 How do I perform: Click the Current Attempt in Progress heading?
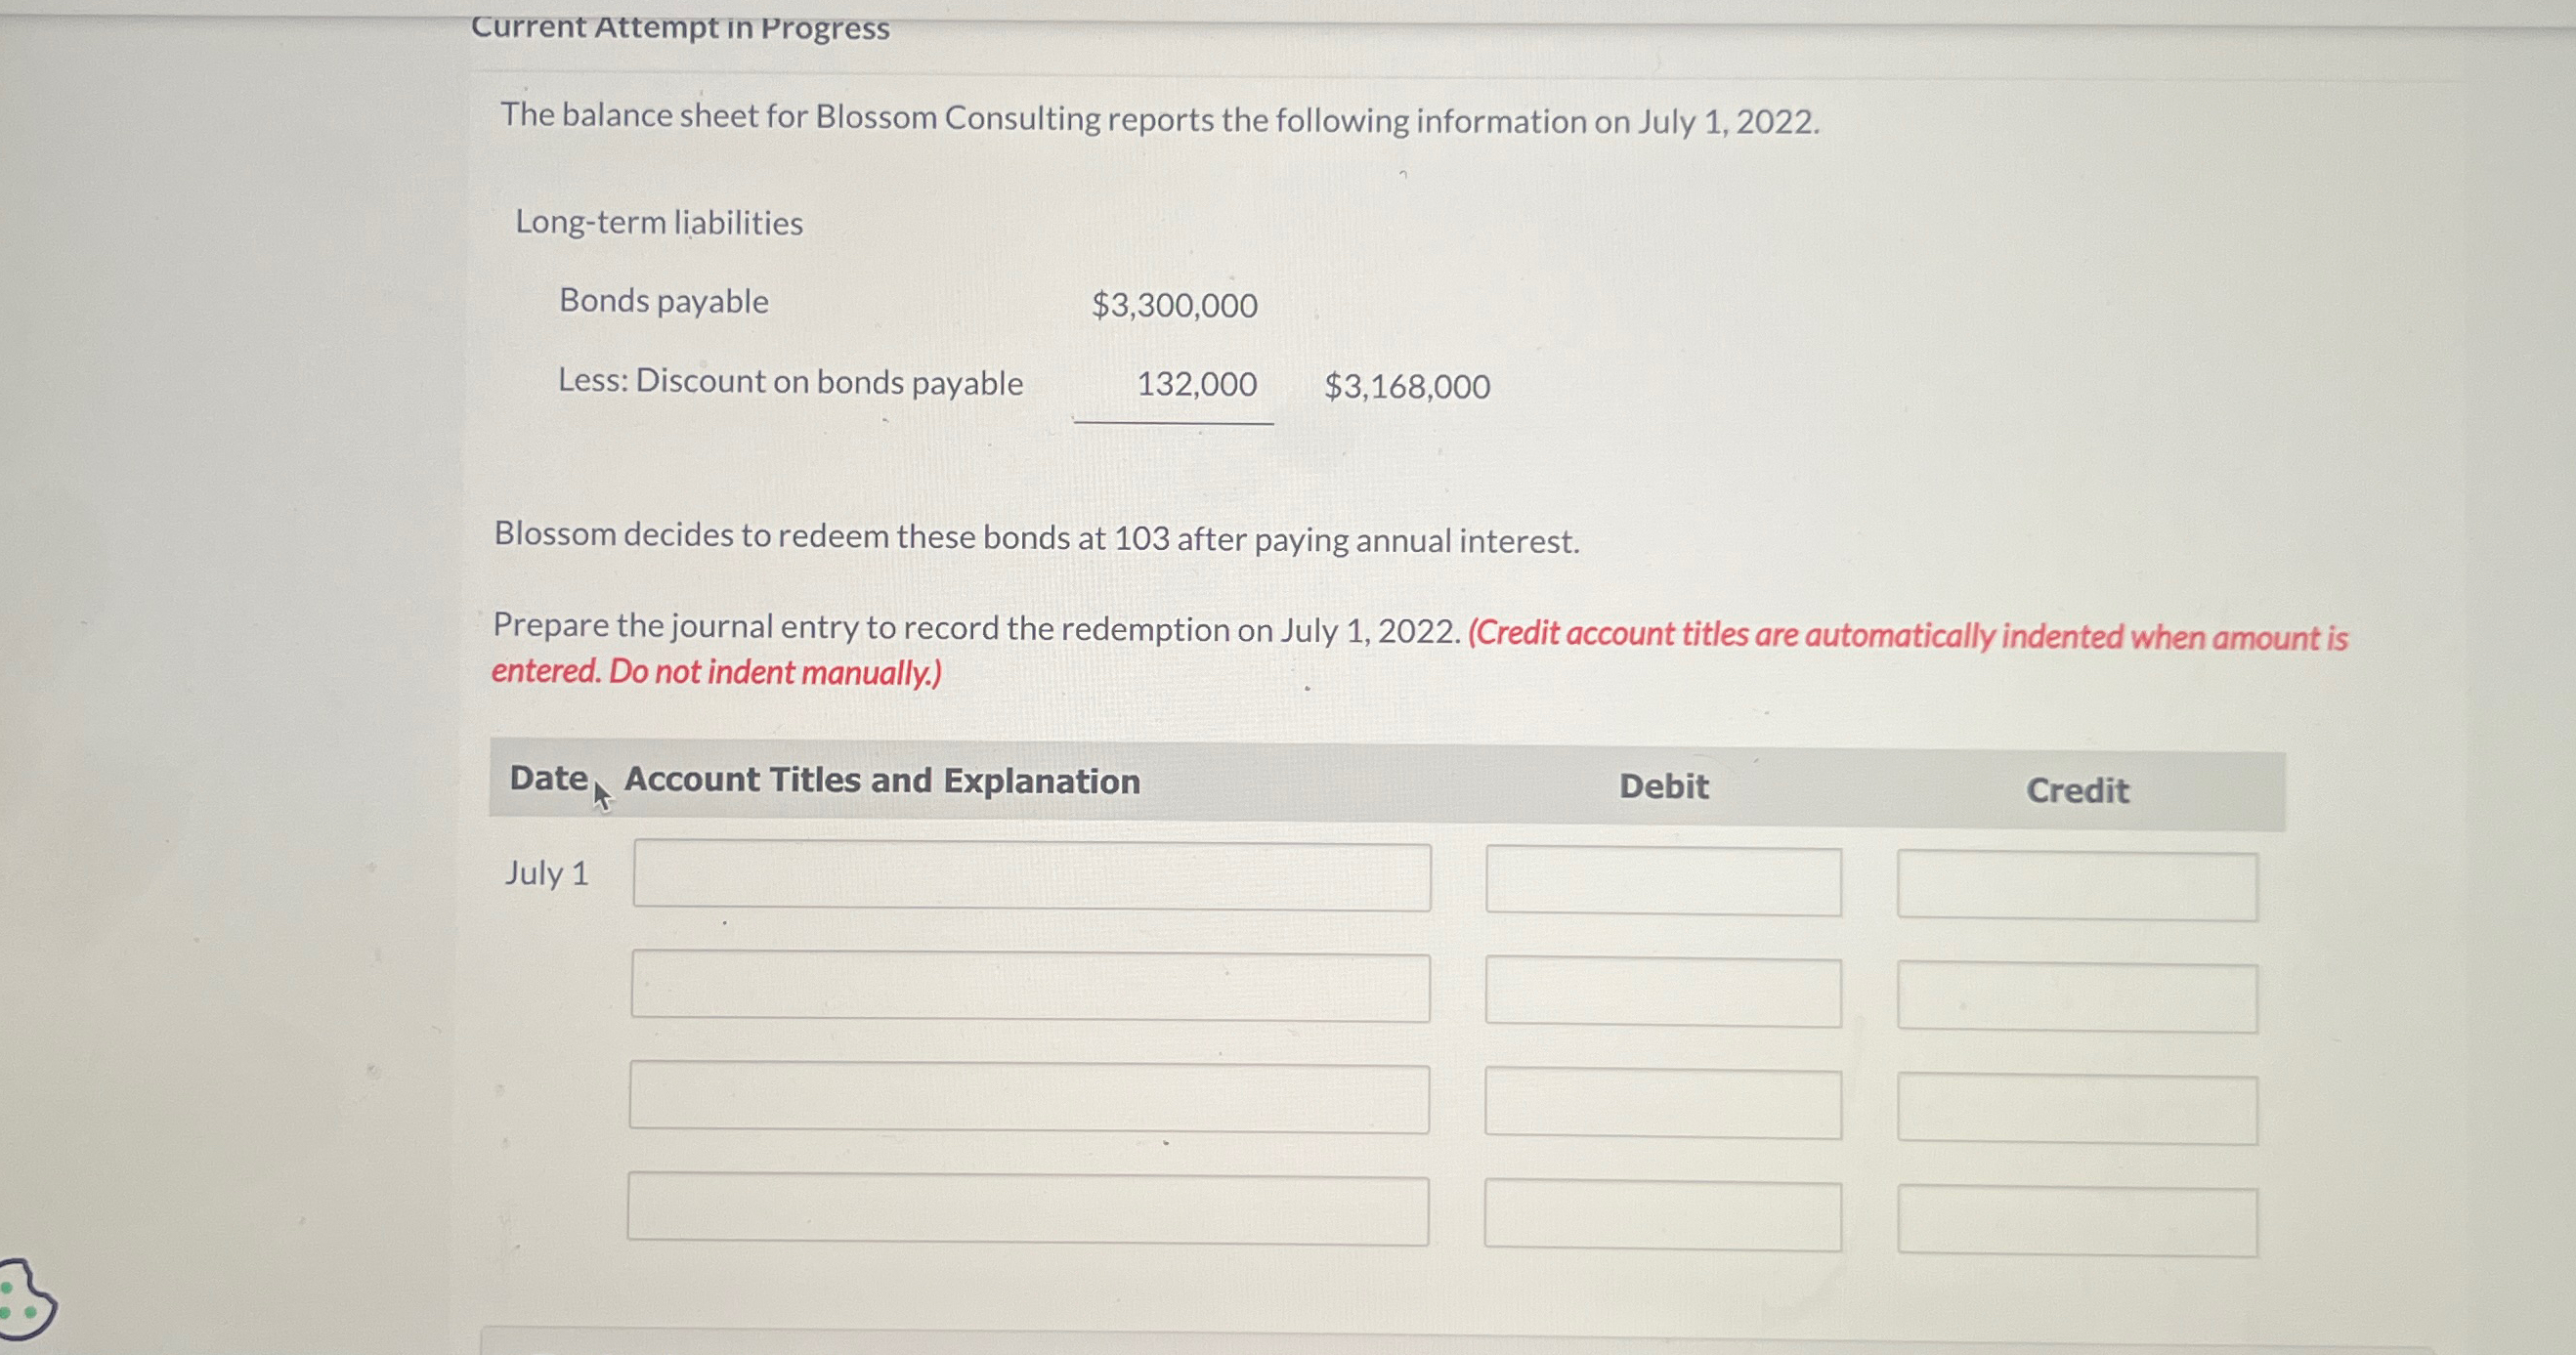point(678,26)
